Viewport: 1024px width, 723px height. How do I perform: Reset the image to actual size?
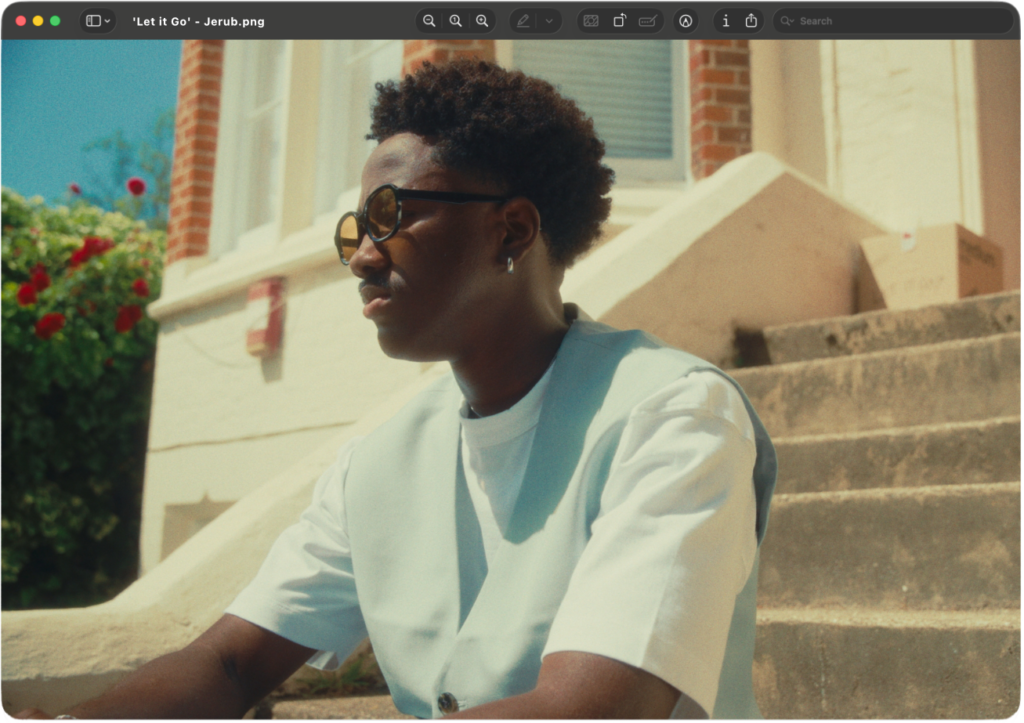(455, 21)
